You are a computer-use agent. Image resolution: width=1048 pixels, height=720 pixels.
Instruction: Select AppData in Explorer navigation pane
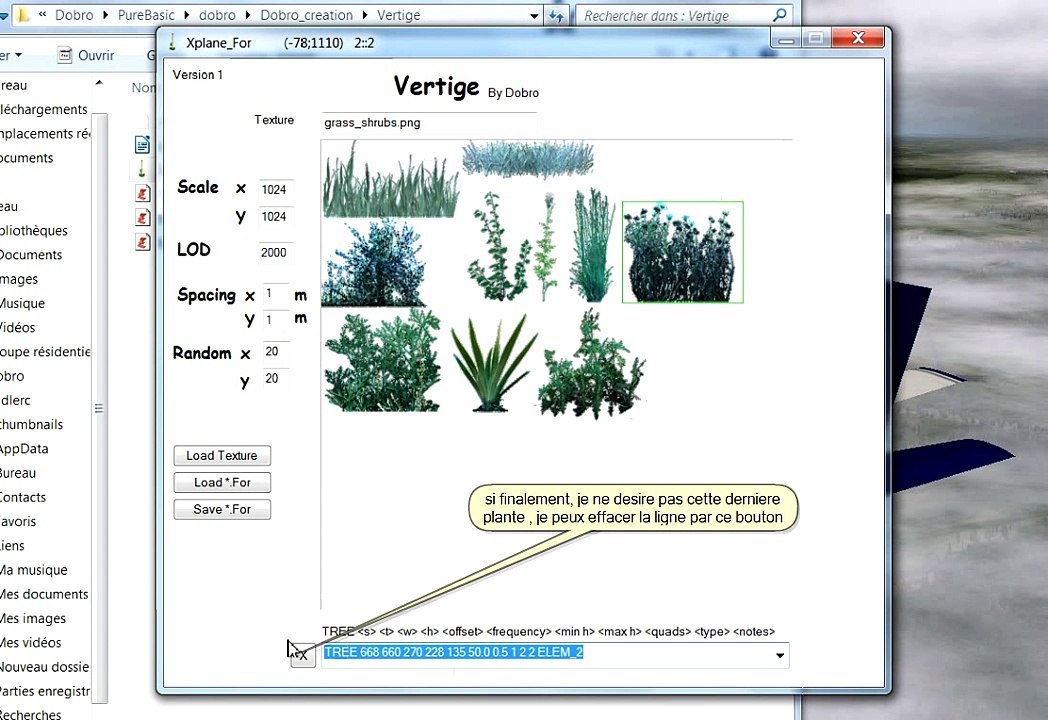24,449
